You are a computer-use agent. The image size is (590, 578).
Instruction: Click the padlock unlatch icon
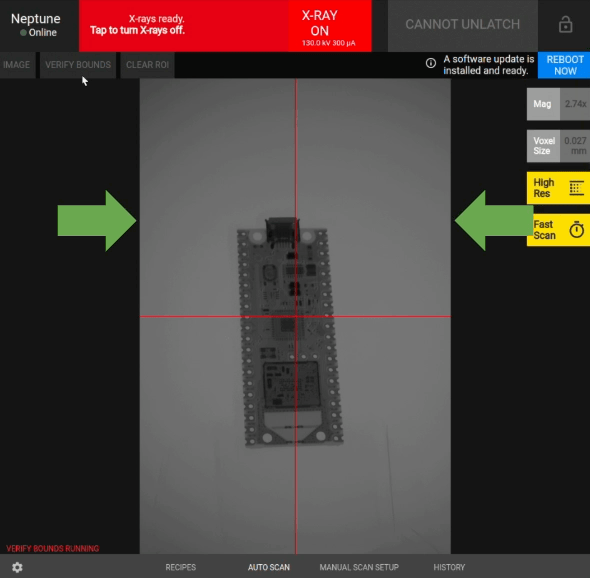click(x=565, y=25)
